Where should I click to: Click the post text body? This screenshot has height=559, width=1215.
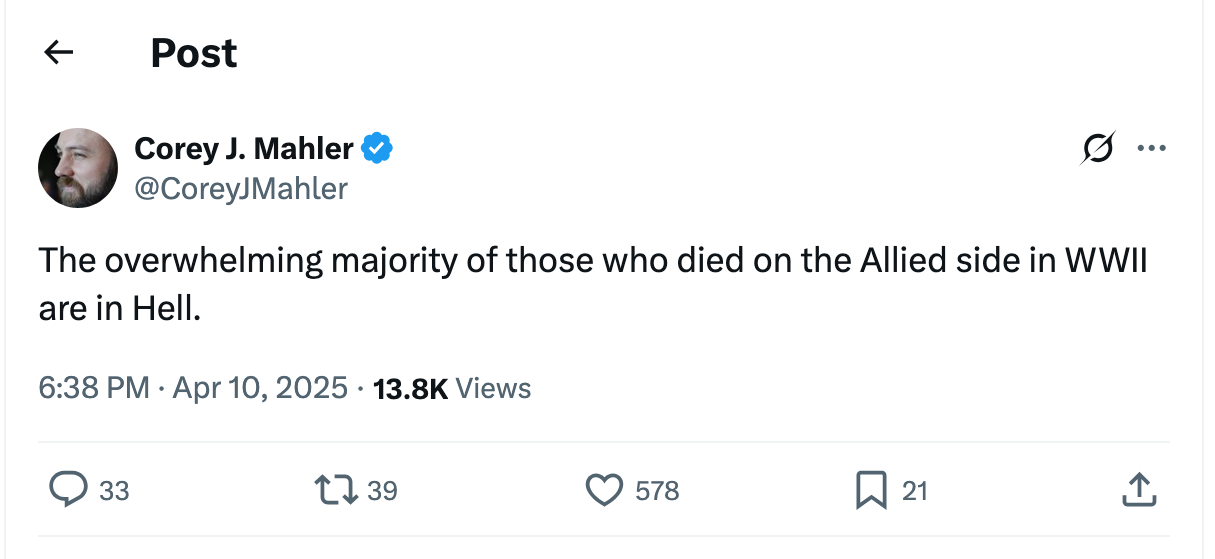[x=592, y=285]
